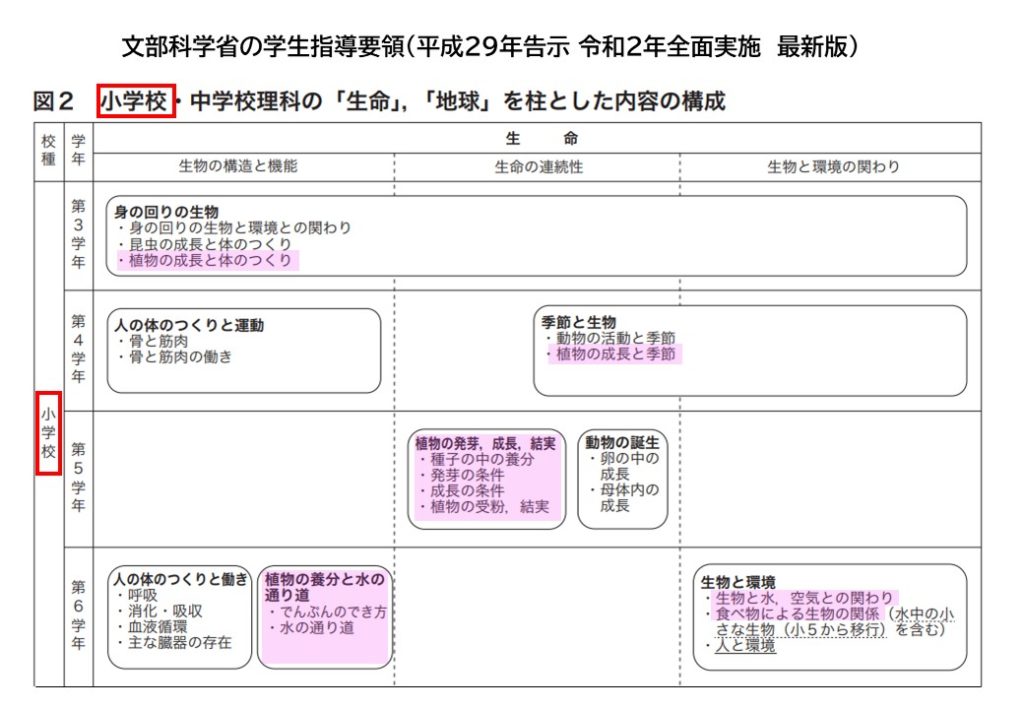1024x709 pixels.
Task: Click the 第3学年 row label
Action: pyautogui.click(x=78, y=235)
